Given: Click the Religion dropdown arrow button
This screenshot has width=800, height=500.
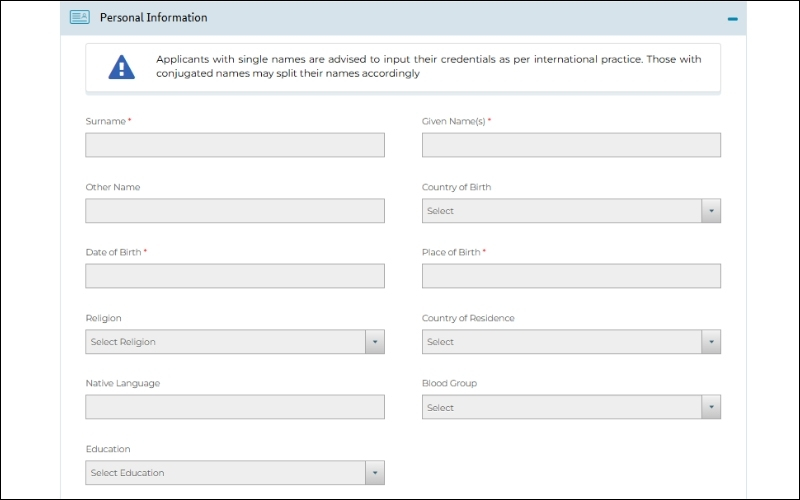Looking at the screenshot, I should 375,342.
